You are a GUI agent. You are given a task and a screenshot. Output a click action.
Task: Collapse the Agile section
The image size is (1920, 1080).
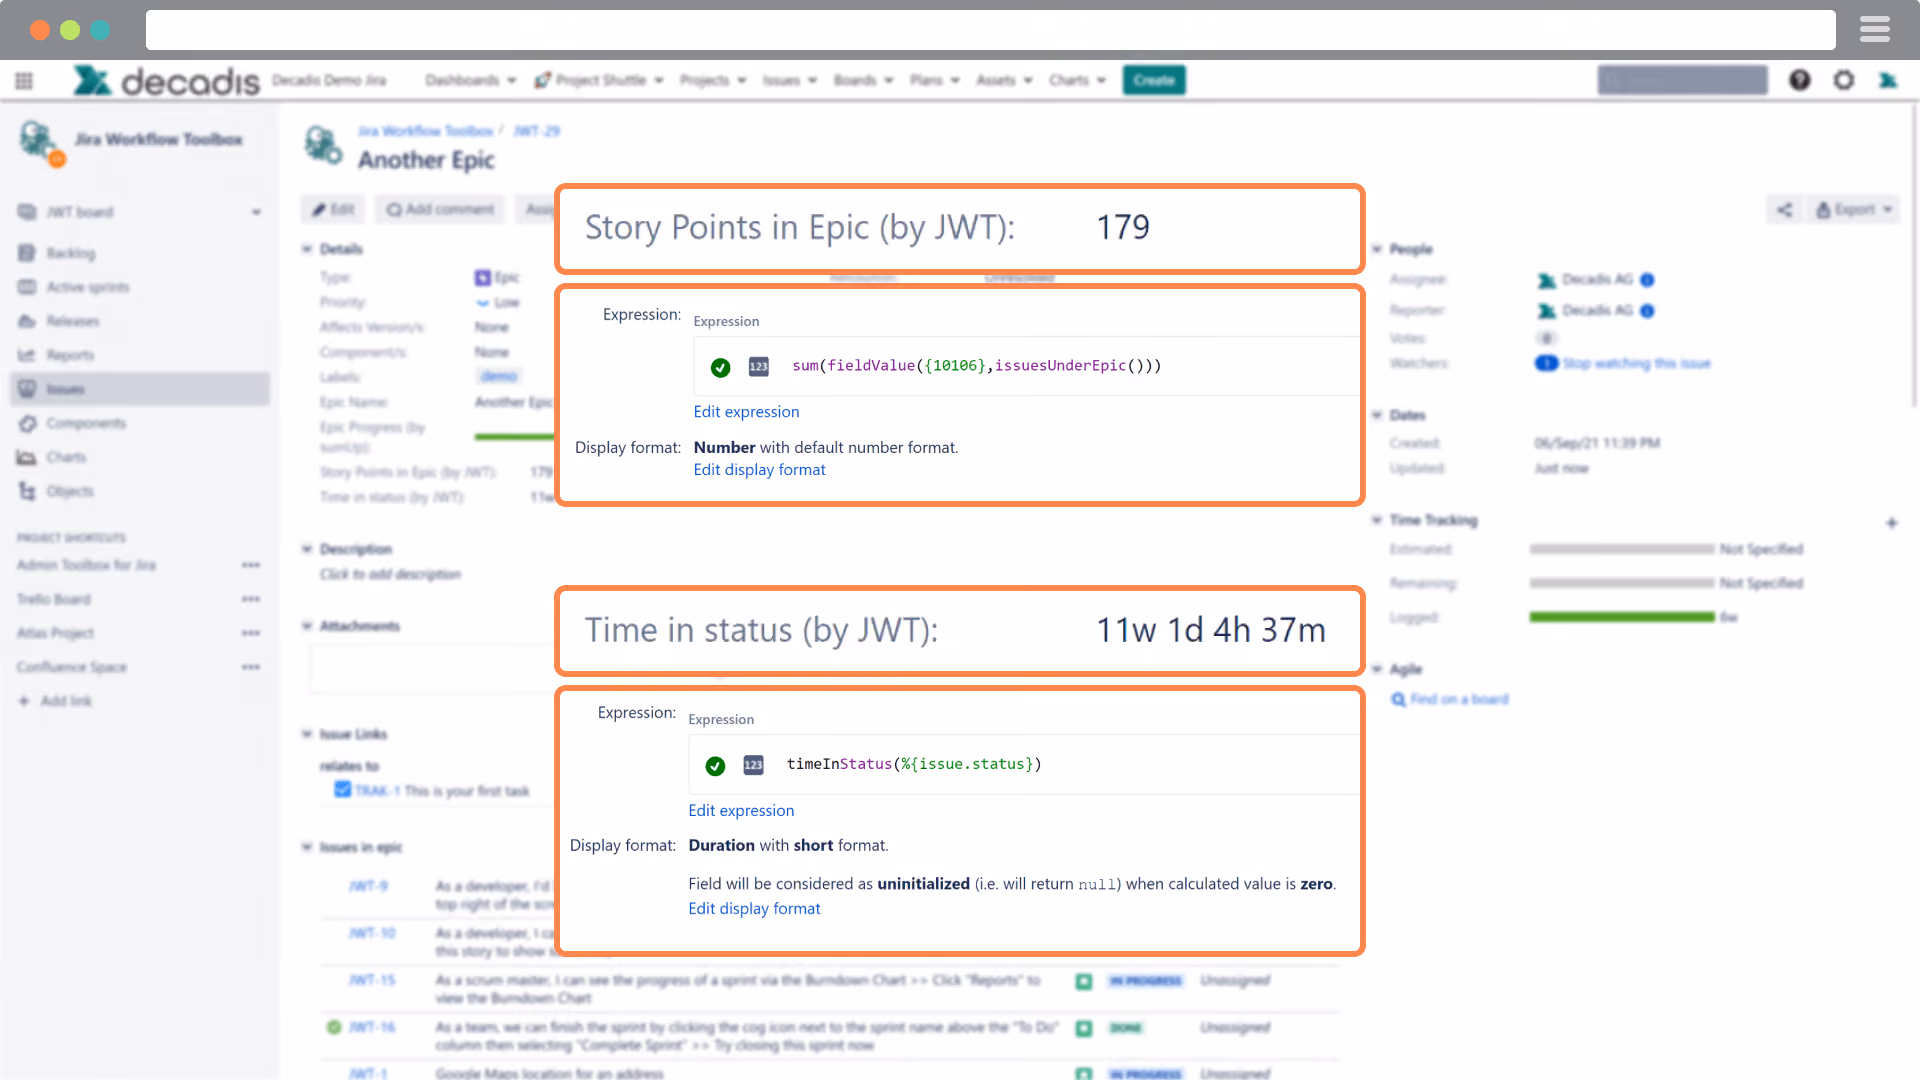click(x=1377, y=669)
